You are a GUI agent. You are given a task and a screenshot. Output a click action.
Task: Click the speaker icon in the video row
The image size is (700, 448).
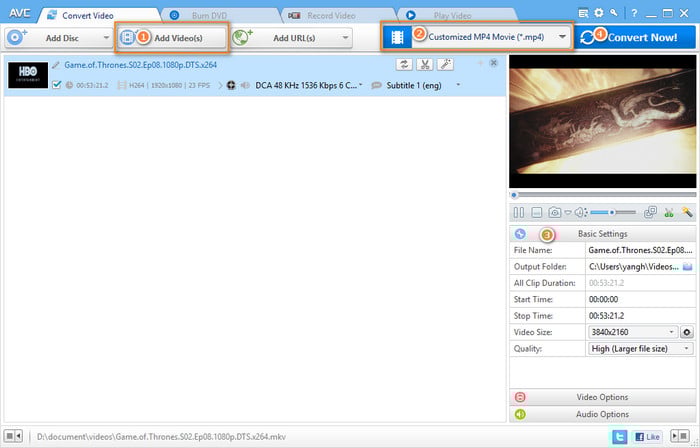245,85
